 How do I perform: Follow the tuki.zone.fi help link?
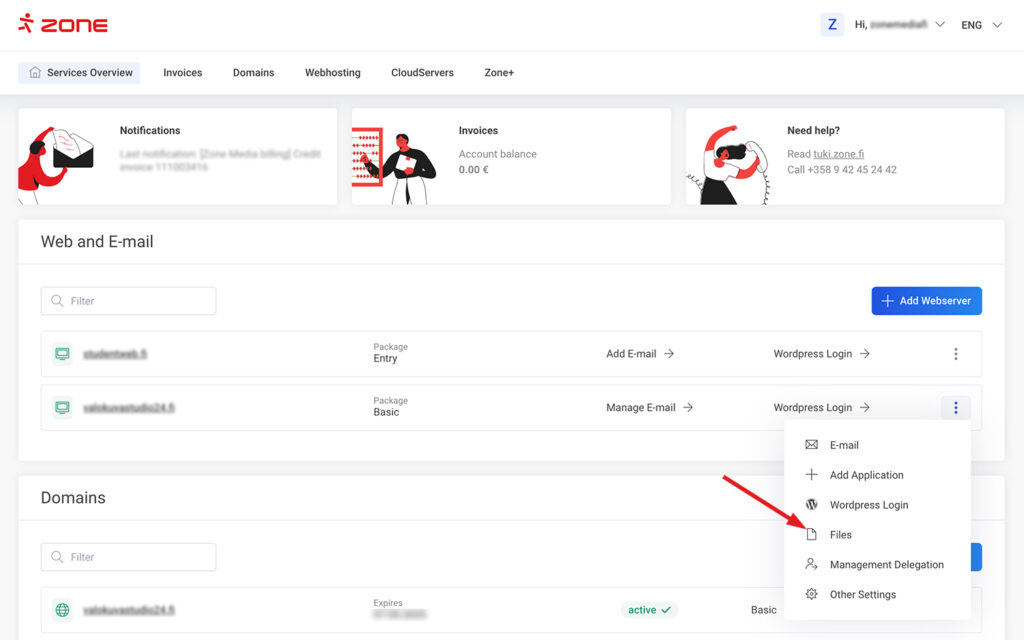tap(838, 154)
